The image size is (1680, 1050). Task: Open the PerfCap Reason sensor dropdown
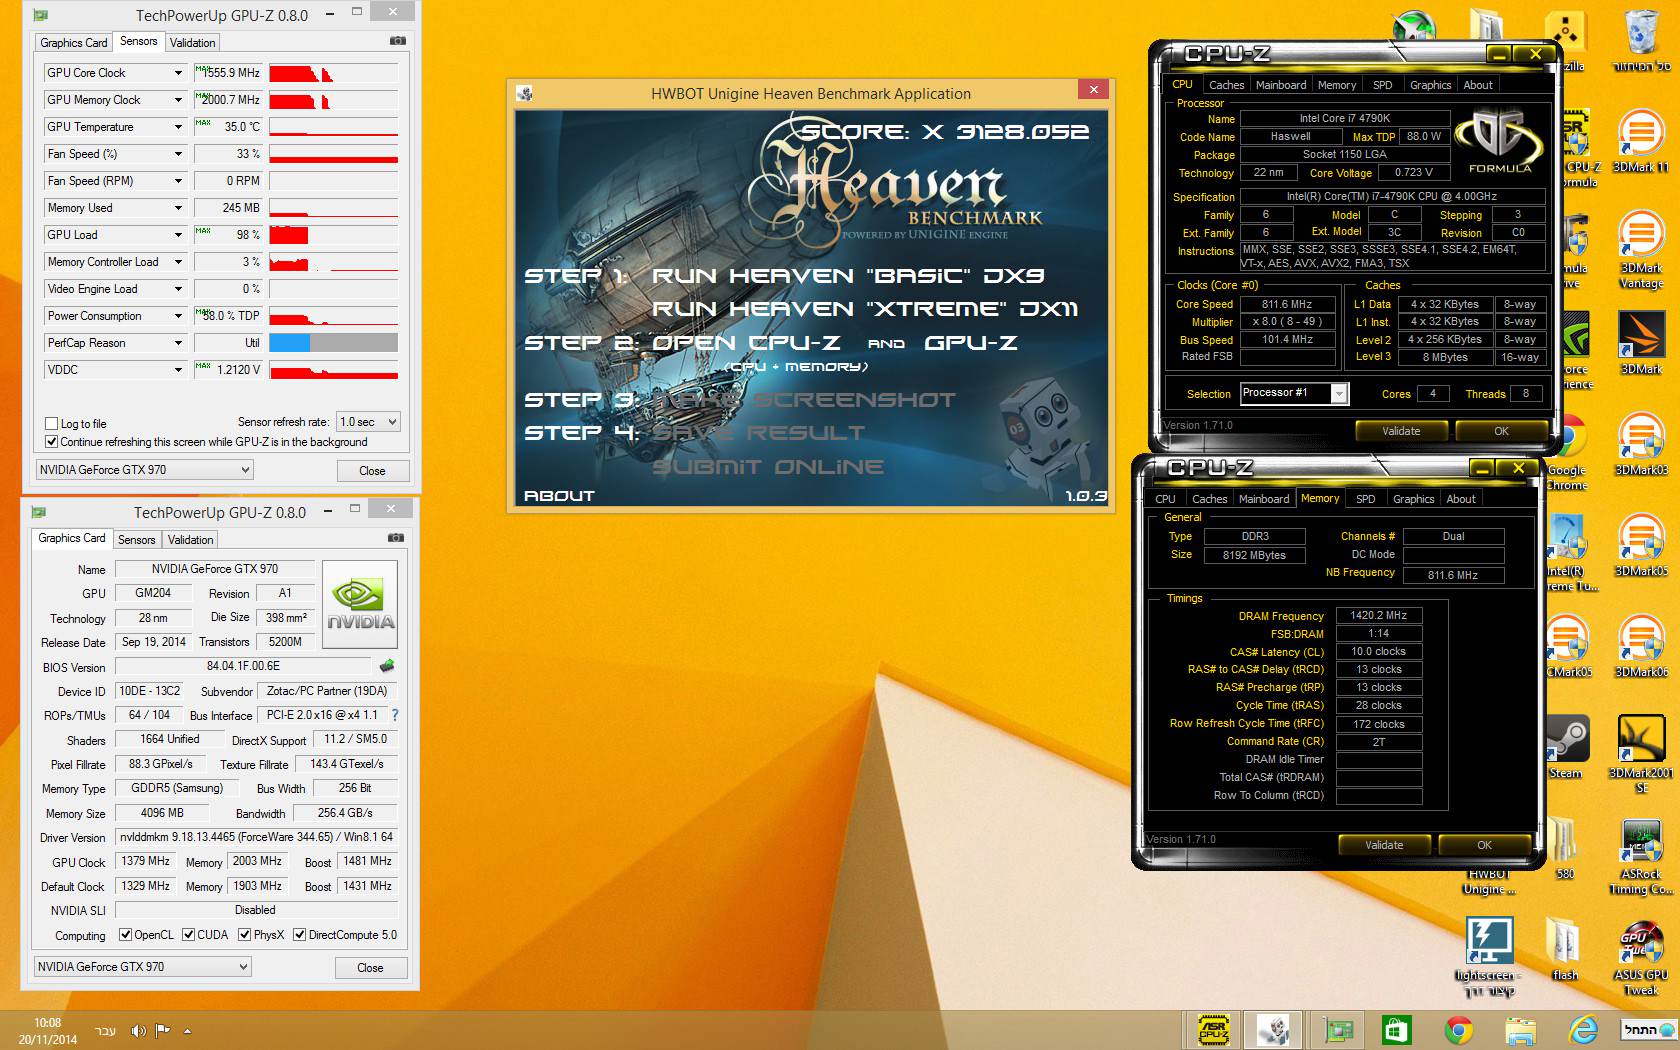(178, 343)
